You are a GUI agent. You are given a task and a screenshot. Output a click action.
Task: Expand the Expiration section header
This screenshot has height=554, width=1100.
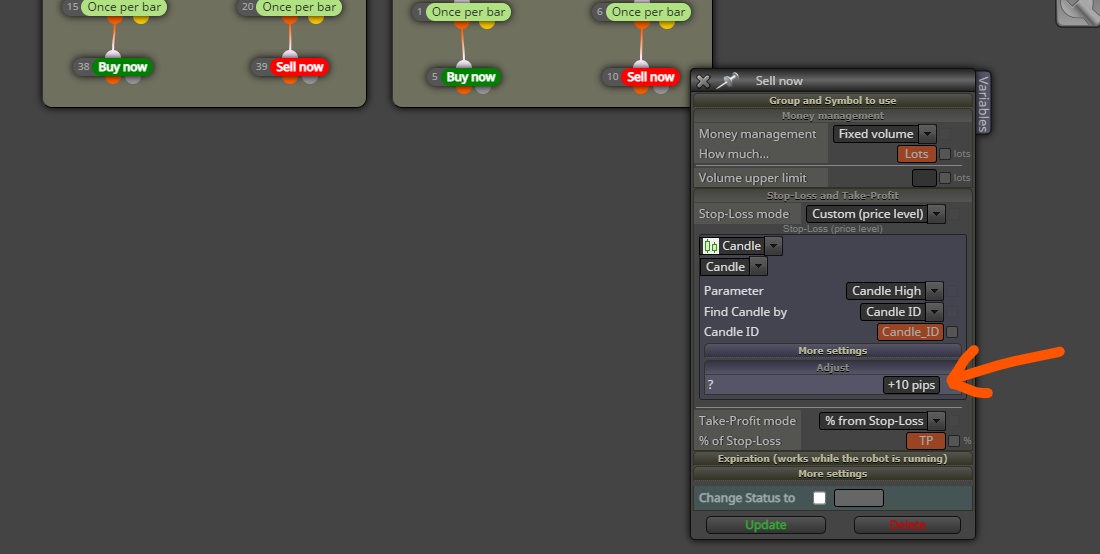(833, 459)
